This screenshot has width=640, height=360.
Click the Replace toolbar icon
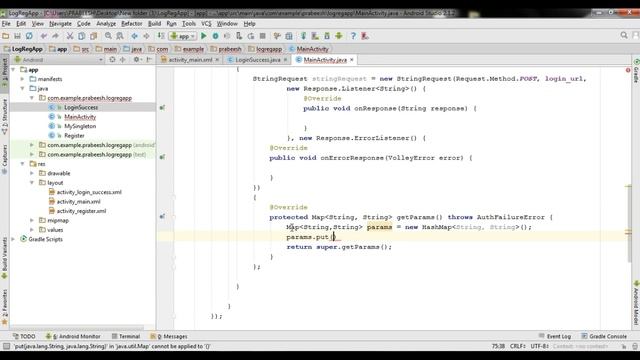tap(120, 36)
